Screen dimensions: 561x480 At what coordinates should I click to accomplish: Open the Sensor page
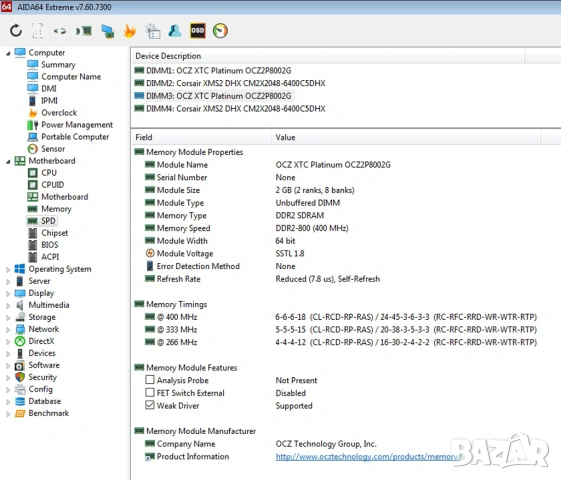(53, 149)
